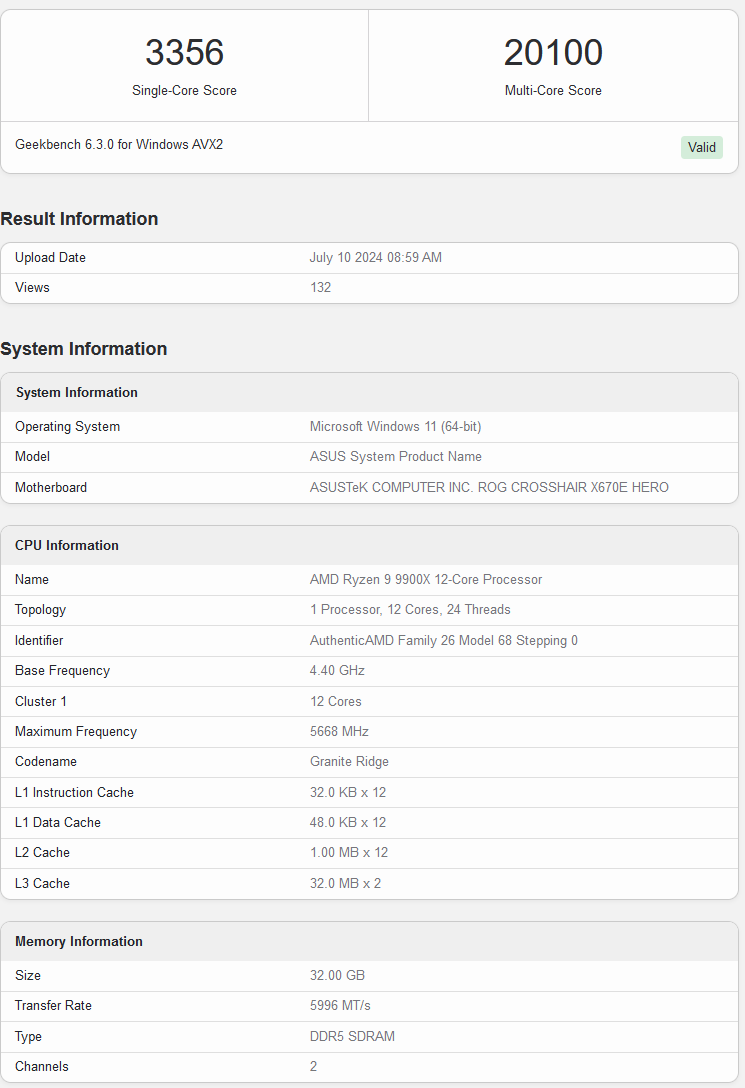Select the single-core score 3356
This screenshot has height=1088, width=745.
(x=185, y=53)
